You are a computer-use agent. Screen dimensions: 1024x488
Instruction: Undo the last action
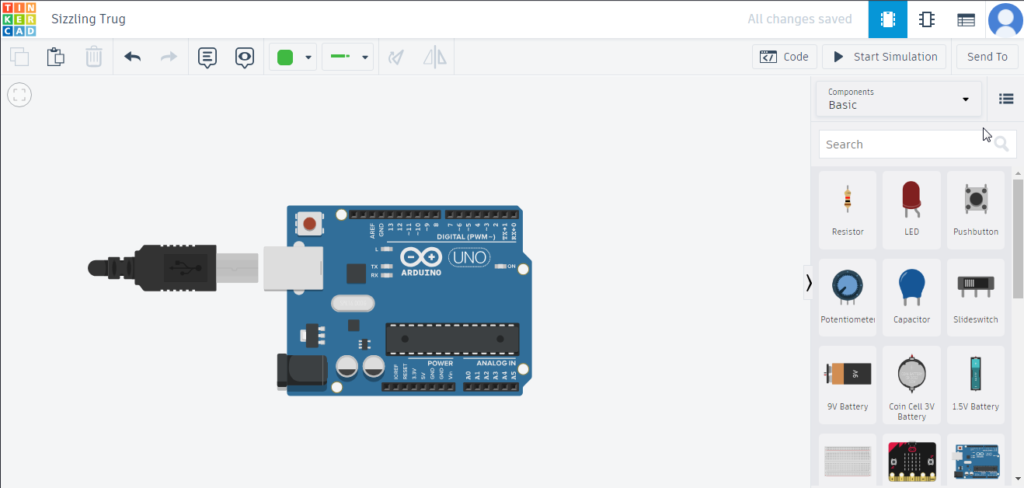(x=133, y=57)
